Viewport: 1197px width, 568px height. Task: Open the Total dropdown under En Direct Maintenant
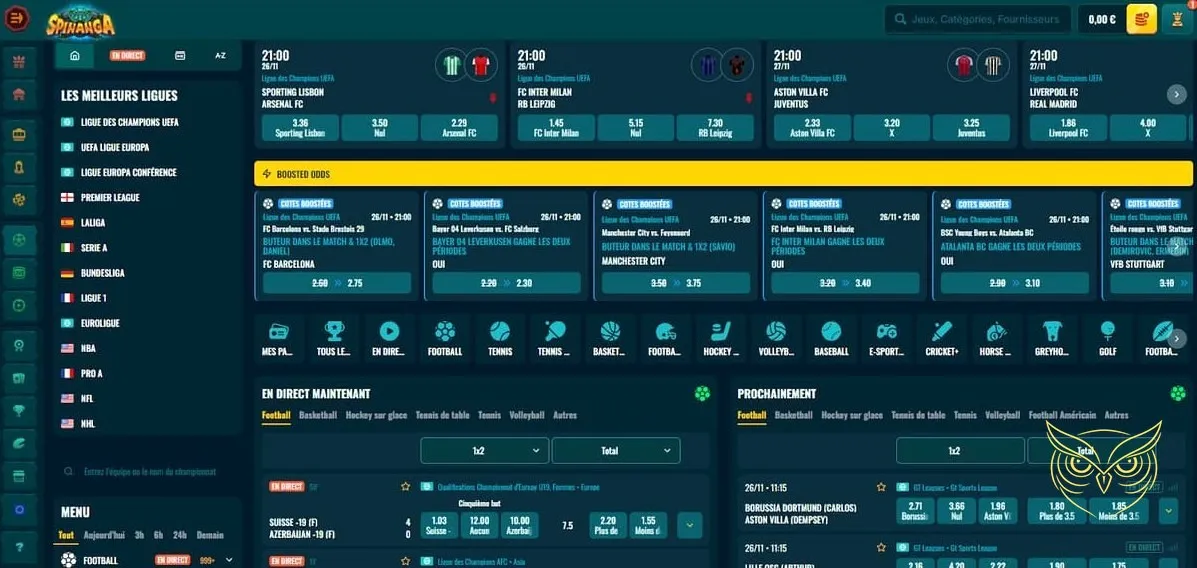615,450
